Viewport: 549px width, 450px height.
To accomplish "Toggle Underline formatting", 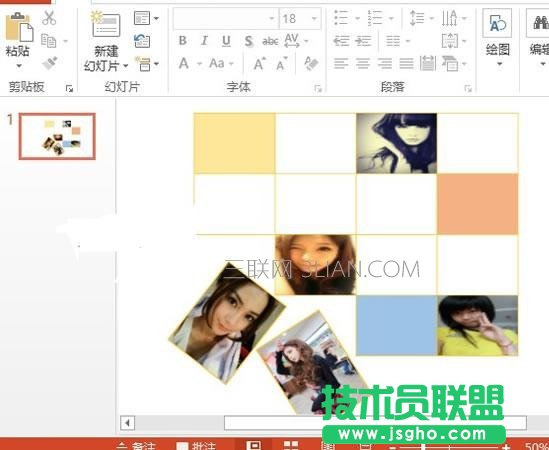I will click(227, 41).
